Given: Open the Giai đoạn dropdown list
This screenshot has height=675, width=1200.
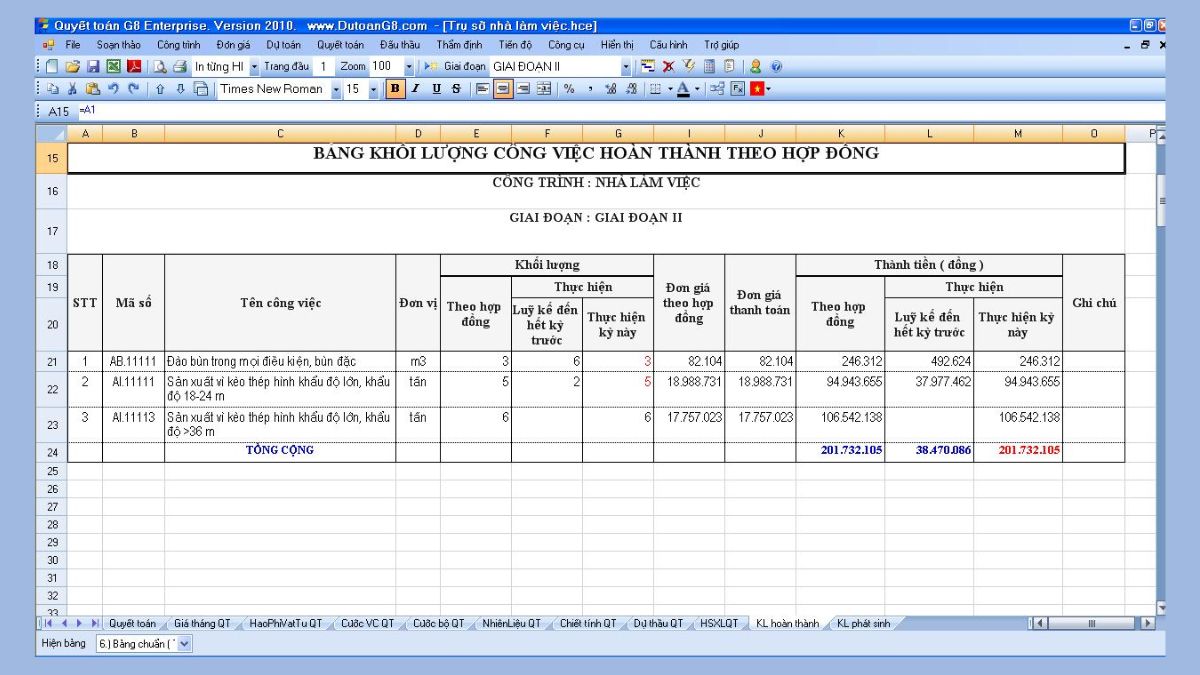Looking at the screenshot, I should [x=627, y=67].
